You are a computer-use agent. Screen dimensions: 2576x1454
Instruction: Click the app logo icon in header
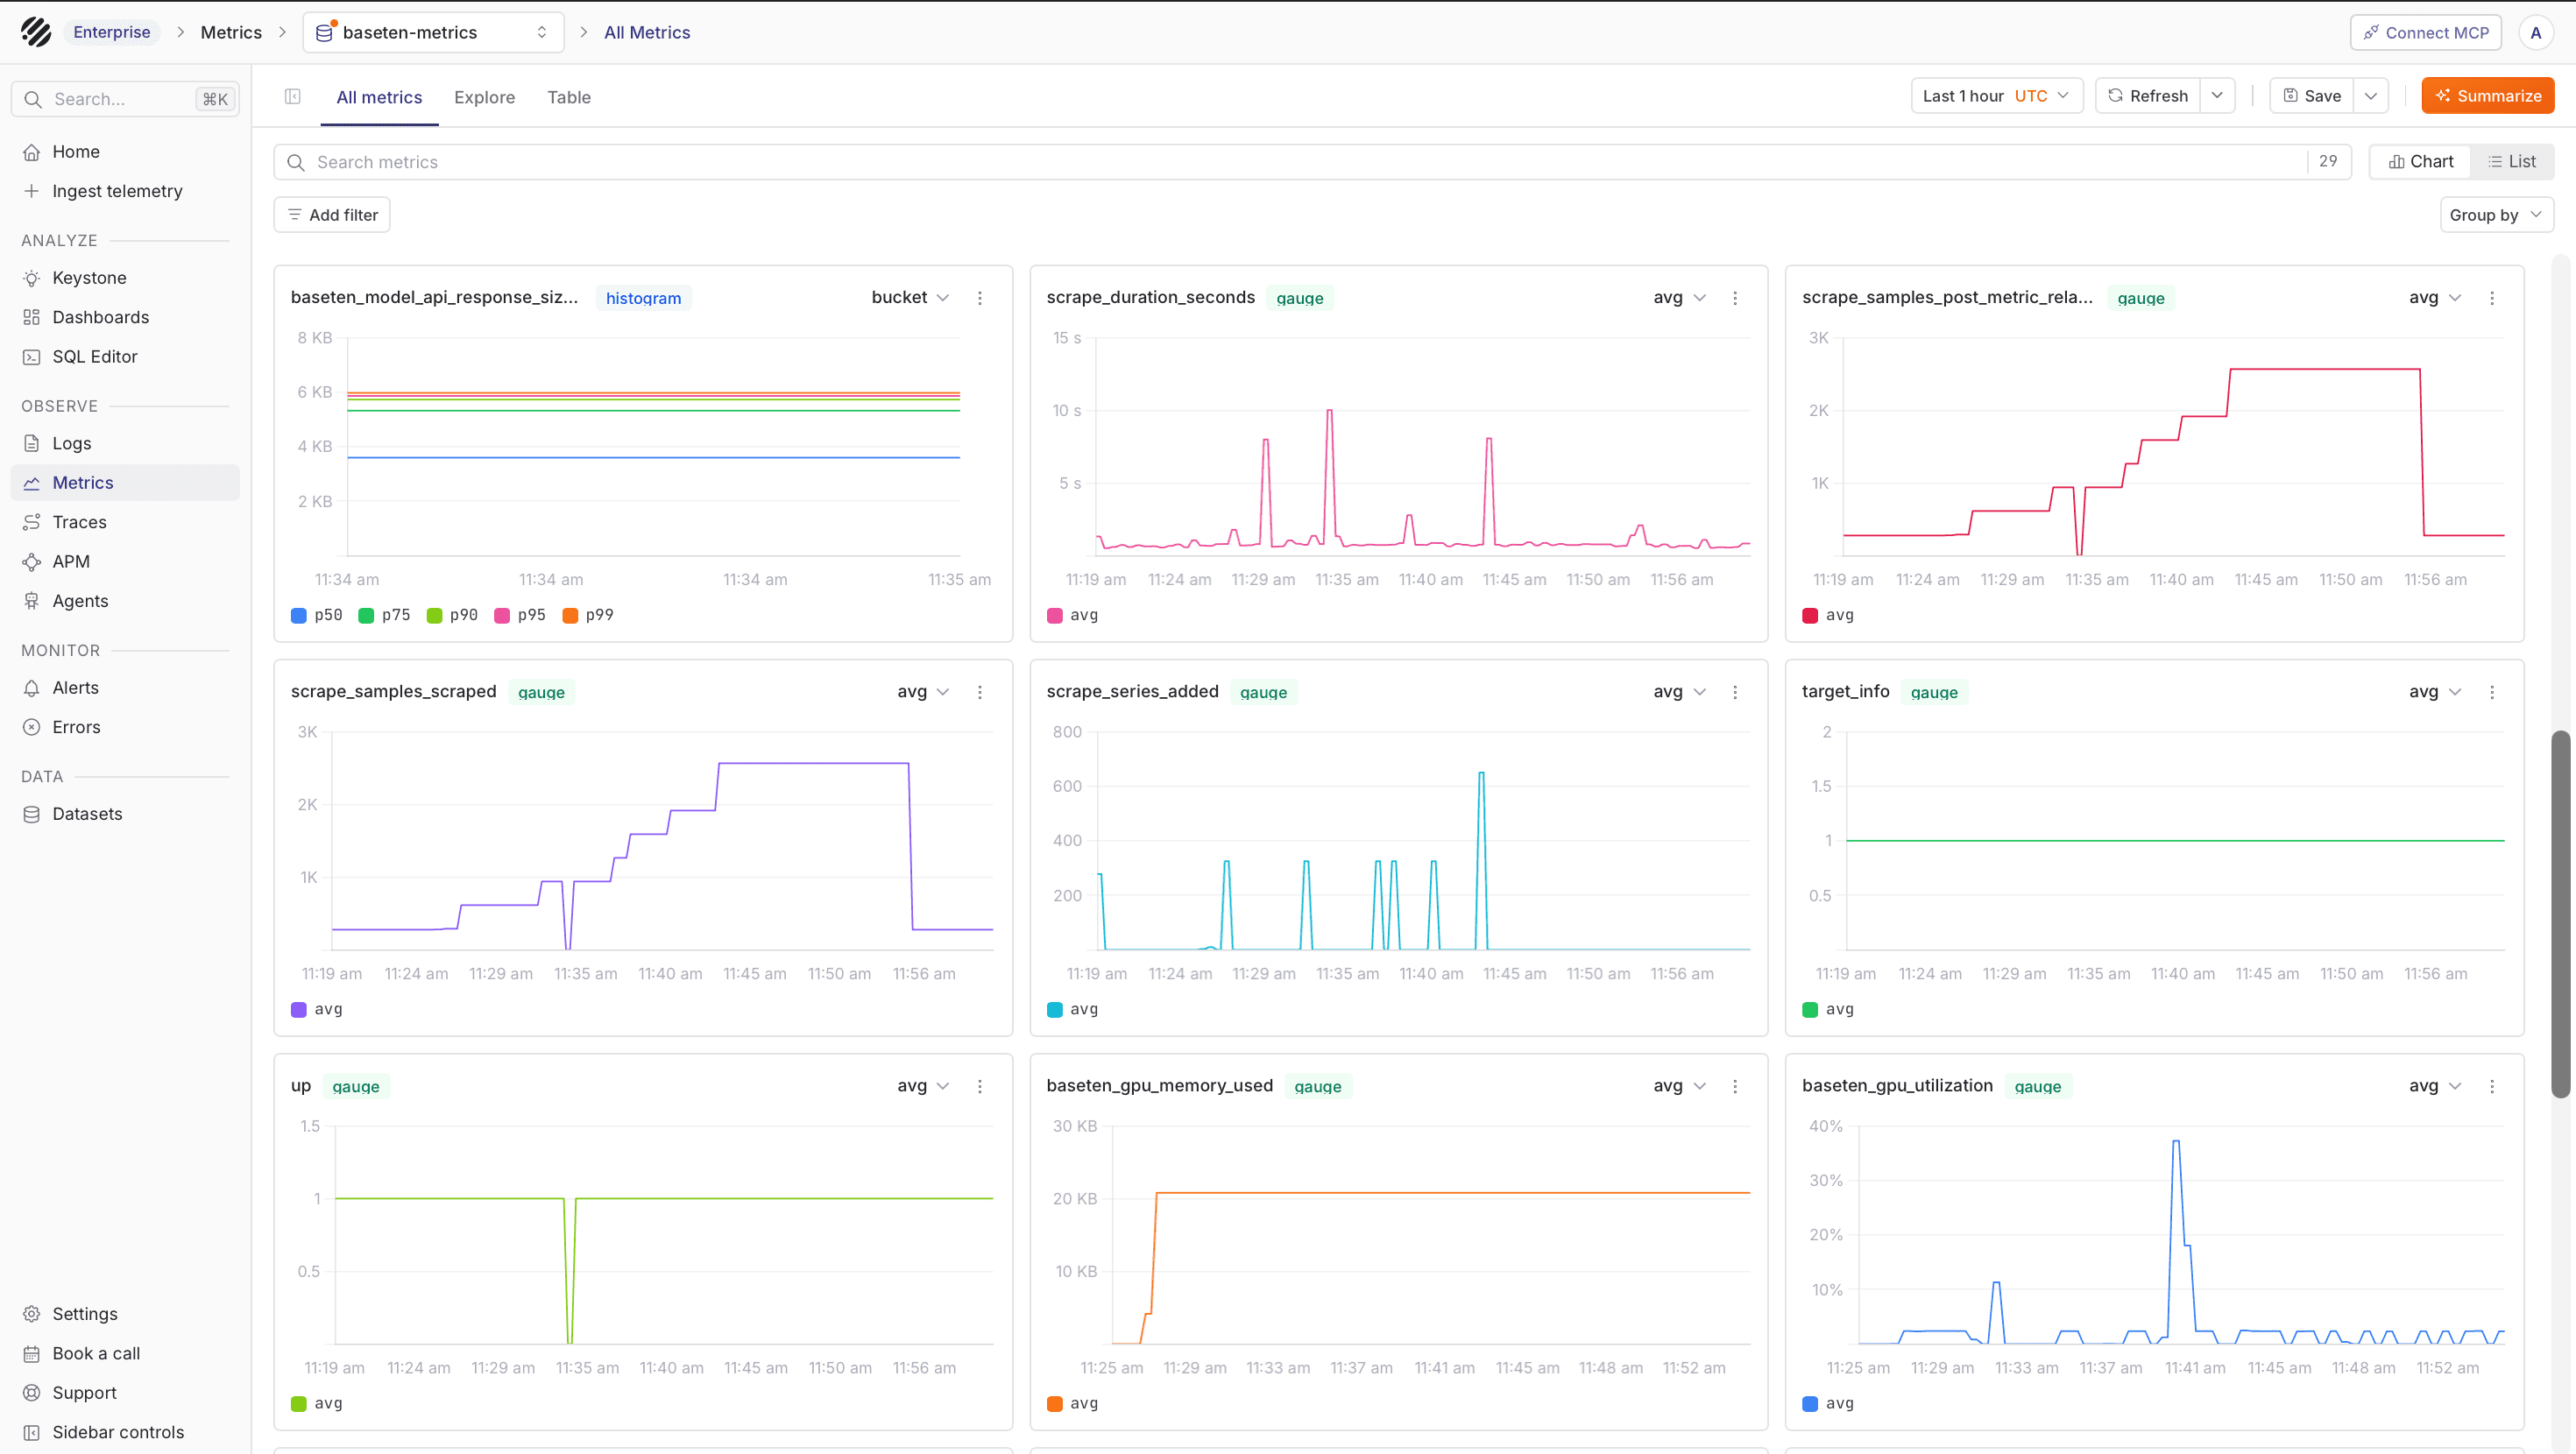[x=36, y=32]
